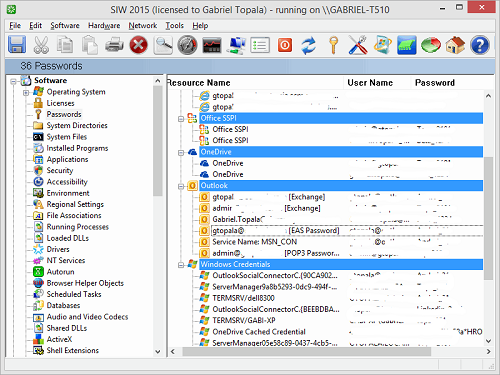Click the pie chart toolbar icon
The width and height of the screenshot is (500, 375).
(x=431, y=45)
